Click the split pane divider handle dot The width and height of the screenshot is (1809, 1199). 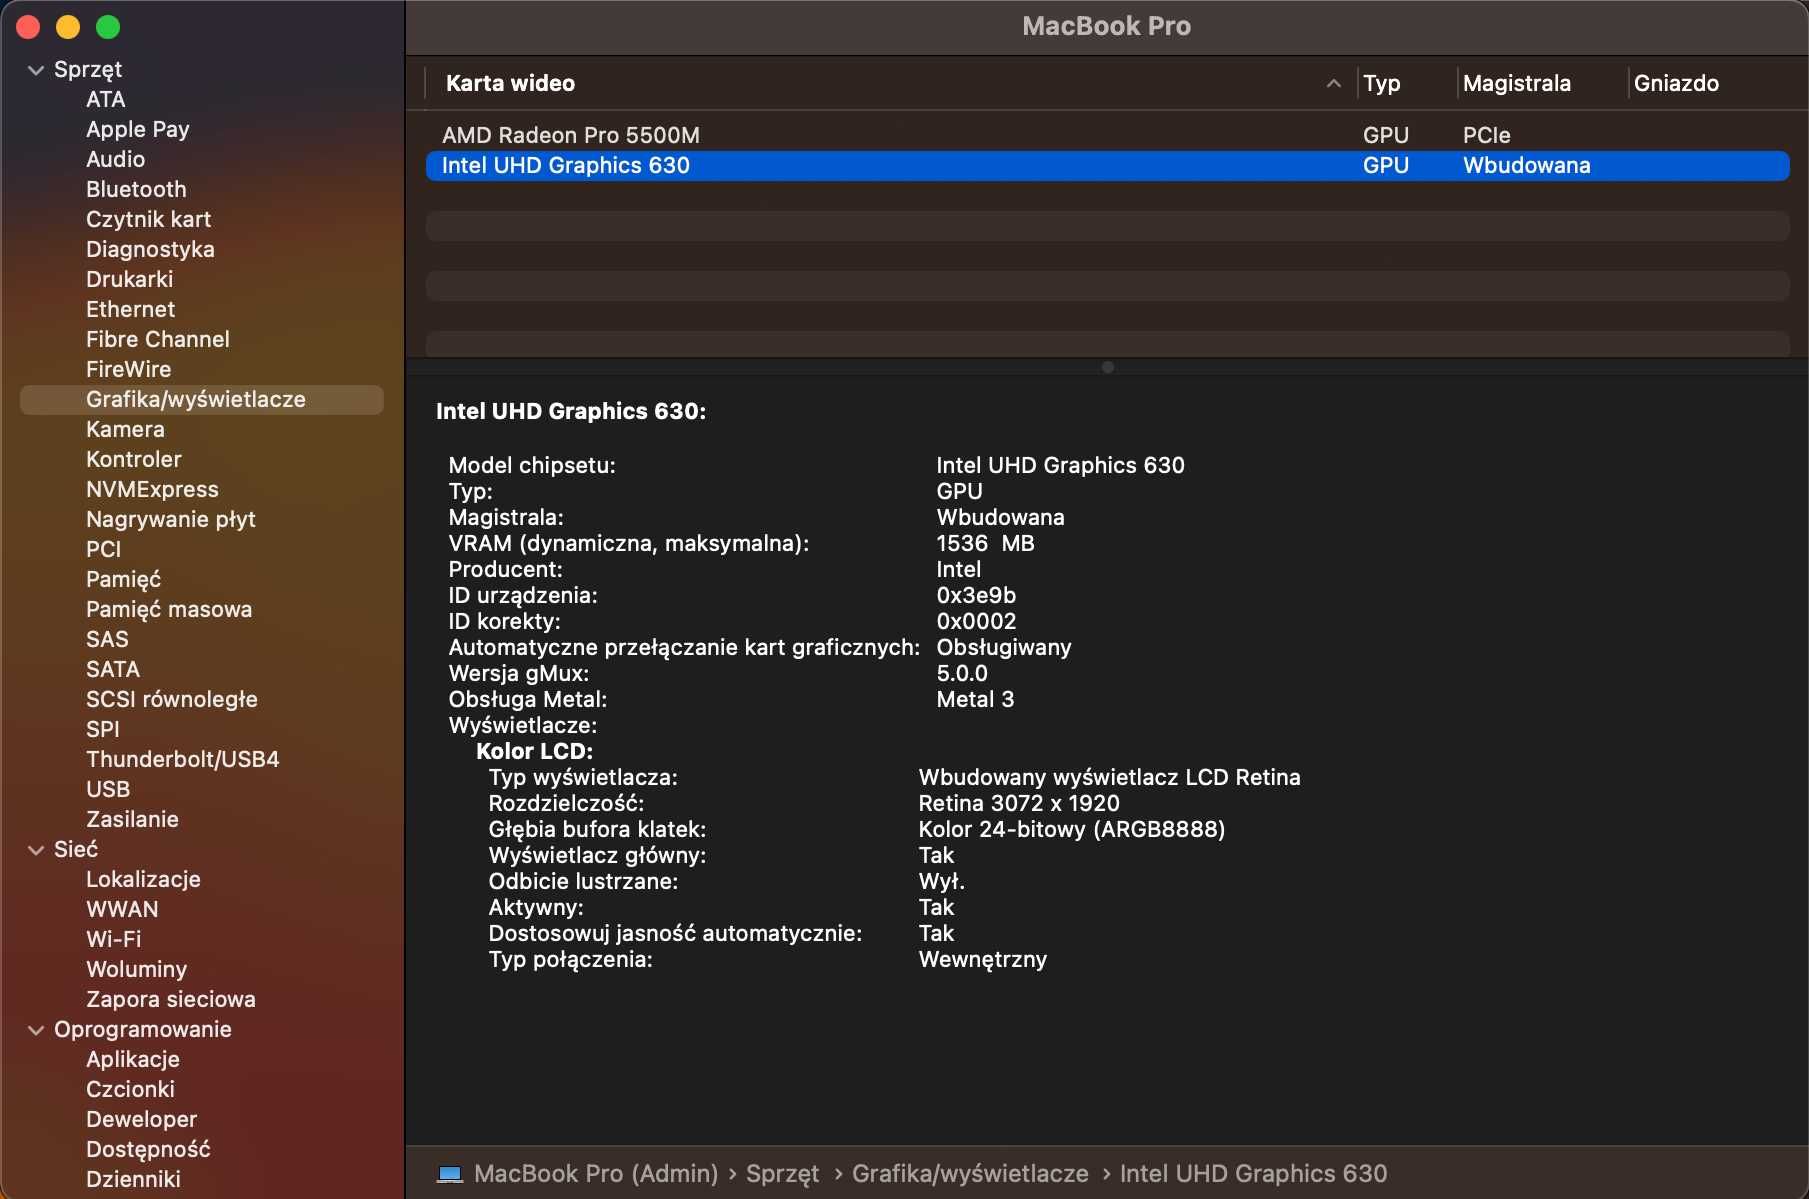coord(1107,367)
